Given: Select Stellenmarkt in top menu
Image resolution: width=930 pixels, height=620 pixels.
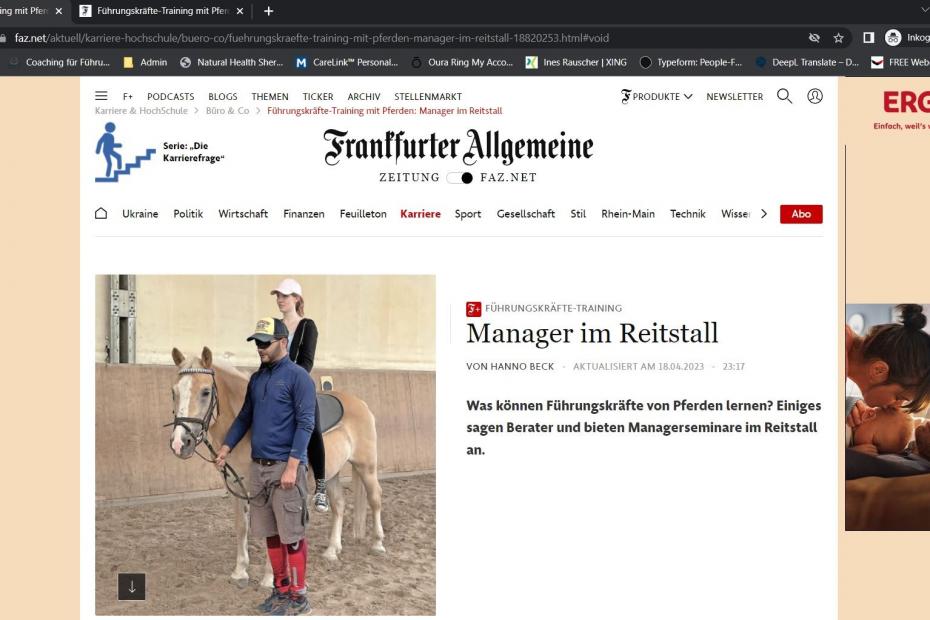Looking at the screenshot, I should [428, 96].
